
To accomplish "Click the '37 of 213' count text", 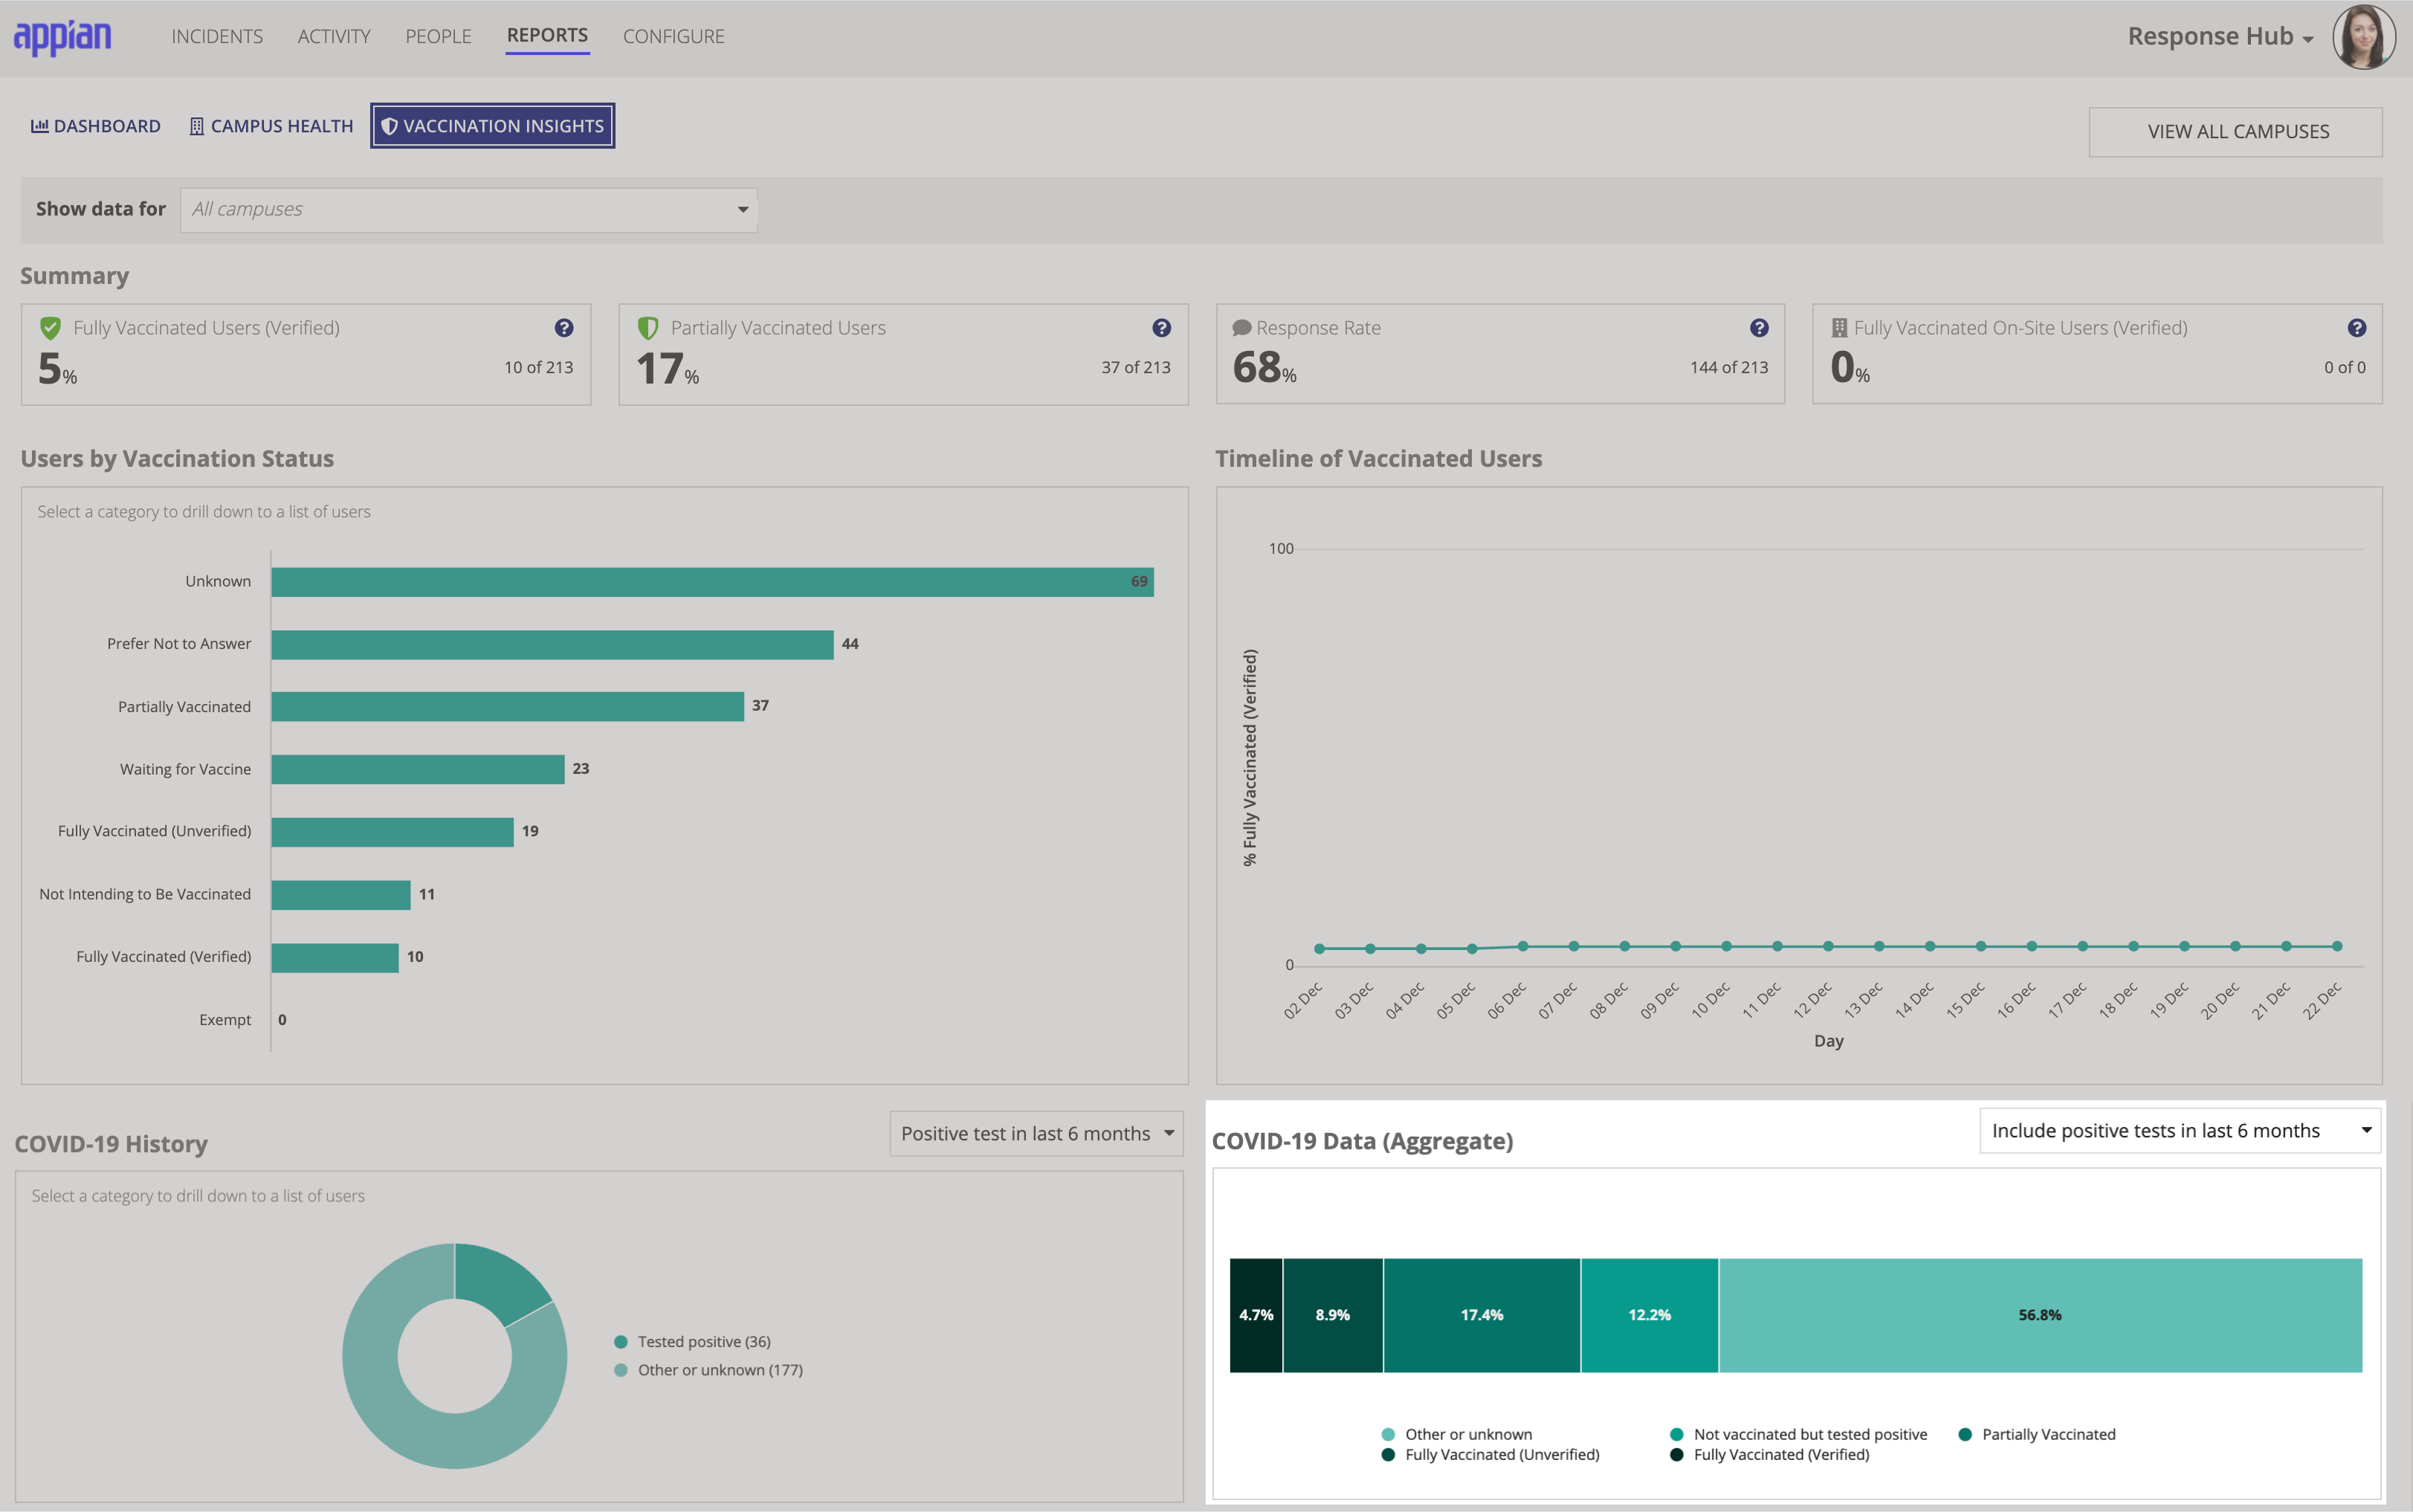I will (x=1136, y=367).
